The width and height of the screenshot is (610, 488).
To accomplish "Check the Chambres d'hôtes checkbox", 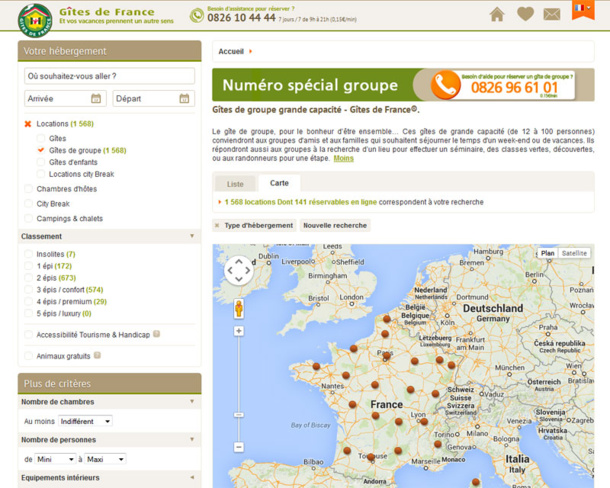I will [29, 189].
